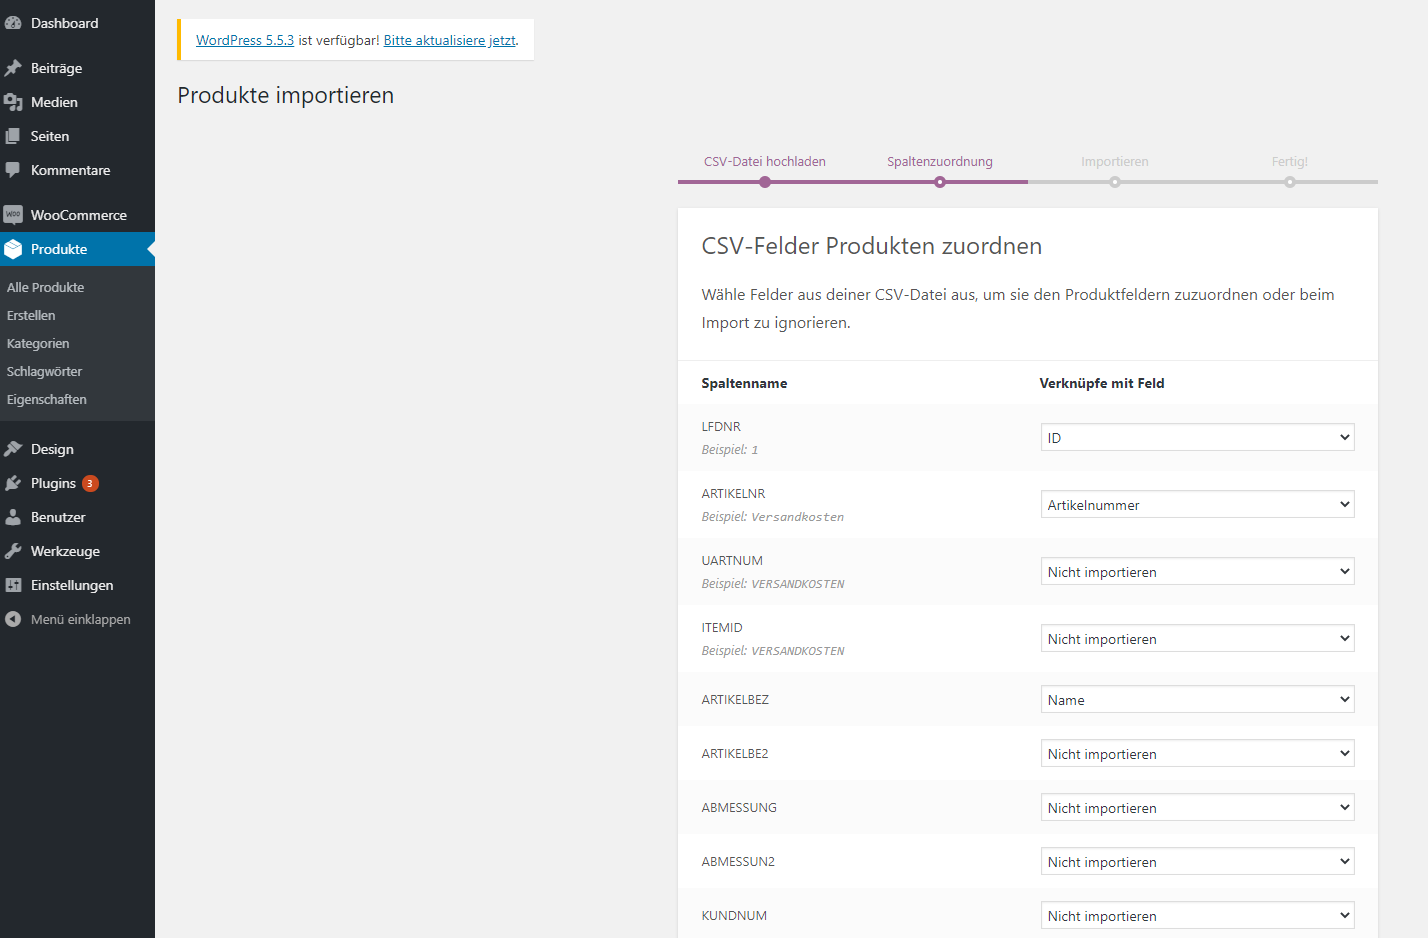1428x938 pixels.
Task: Click the Werkzeuge wrench icon
Action: [x=13, y=551]
